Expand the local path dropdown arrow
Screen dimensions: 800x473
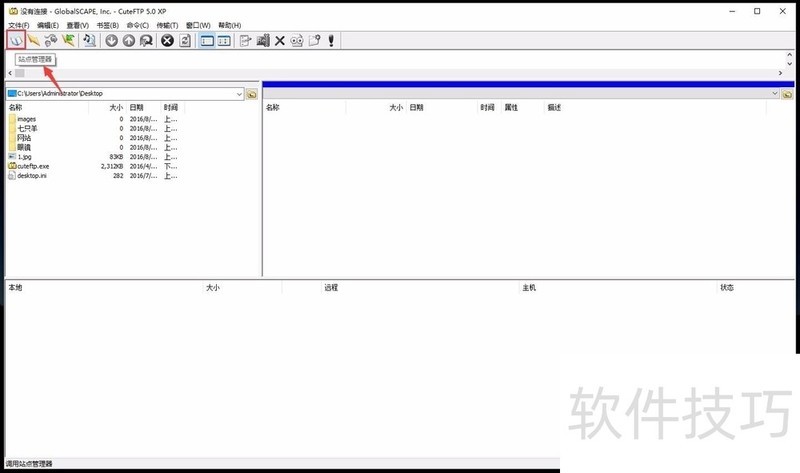point(239,94)
